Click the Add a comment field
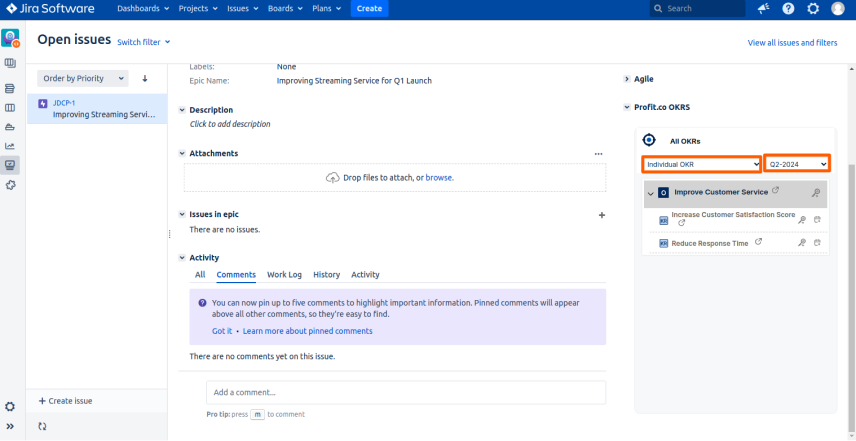This screenshot has height=441, width=856. click(x=406, y=392)
